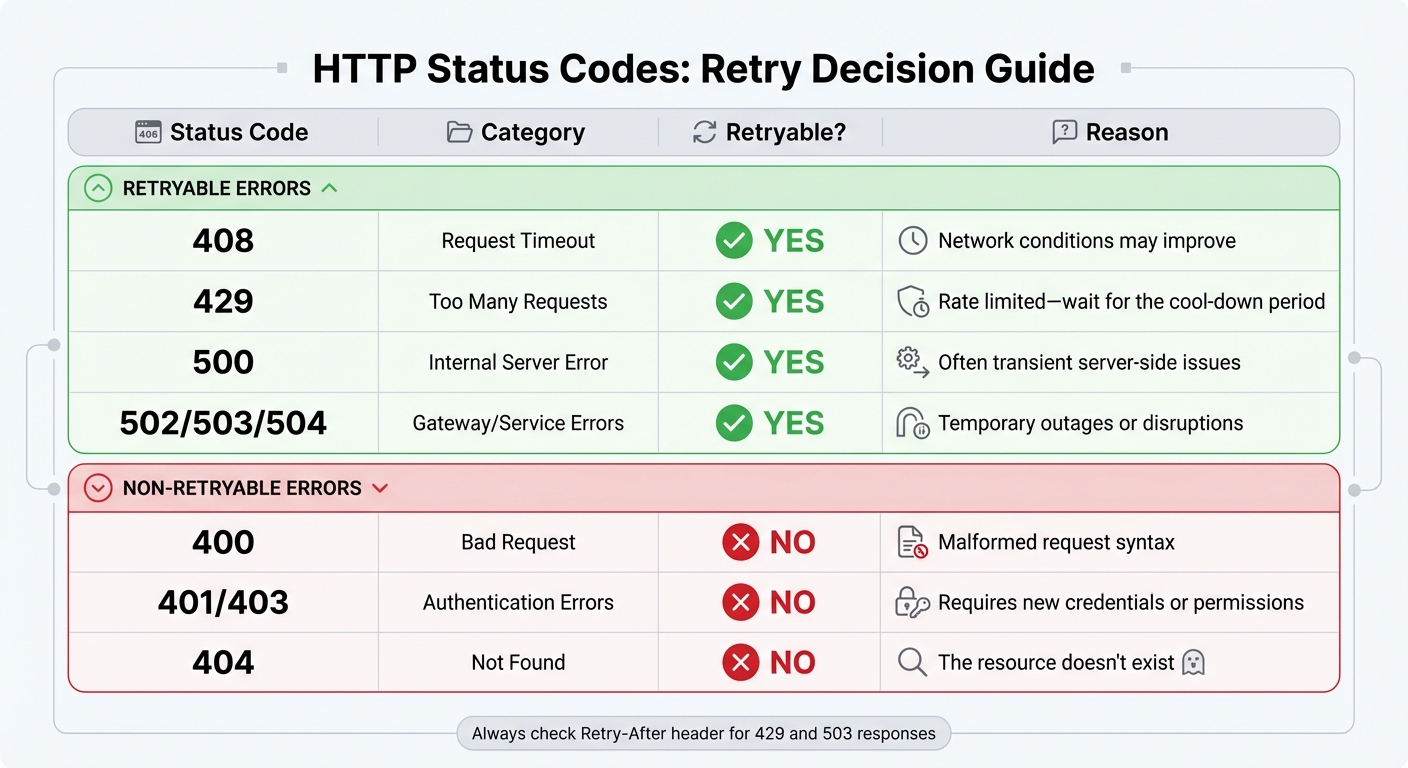
Task: Click the ghost icon after "doesn't exist"
Action: point(1193,662)
